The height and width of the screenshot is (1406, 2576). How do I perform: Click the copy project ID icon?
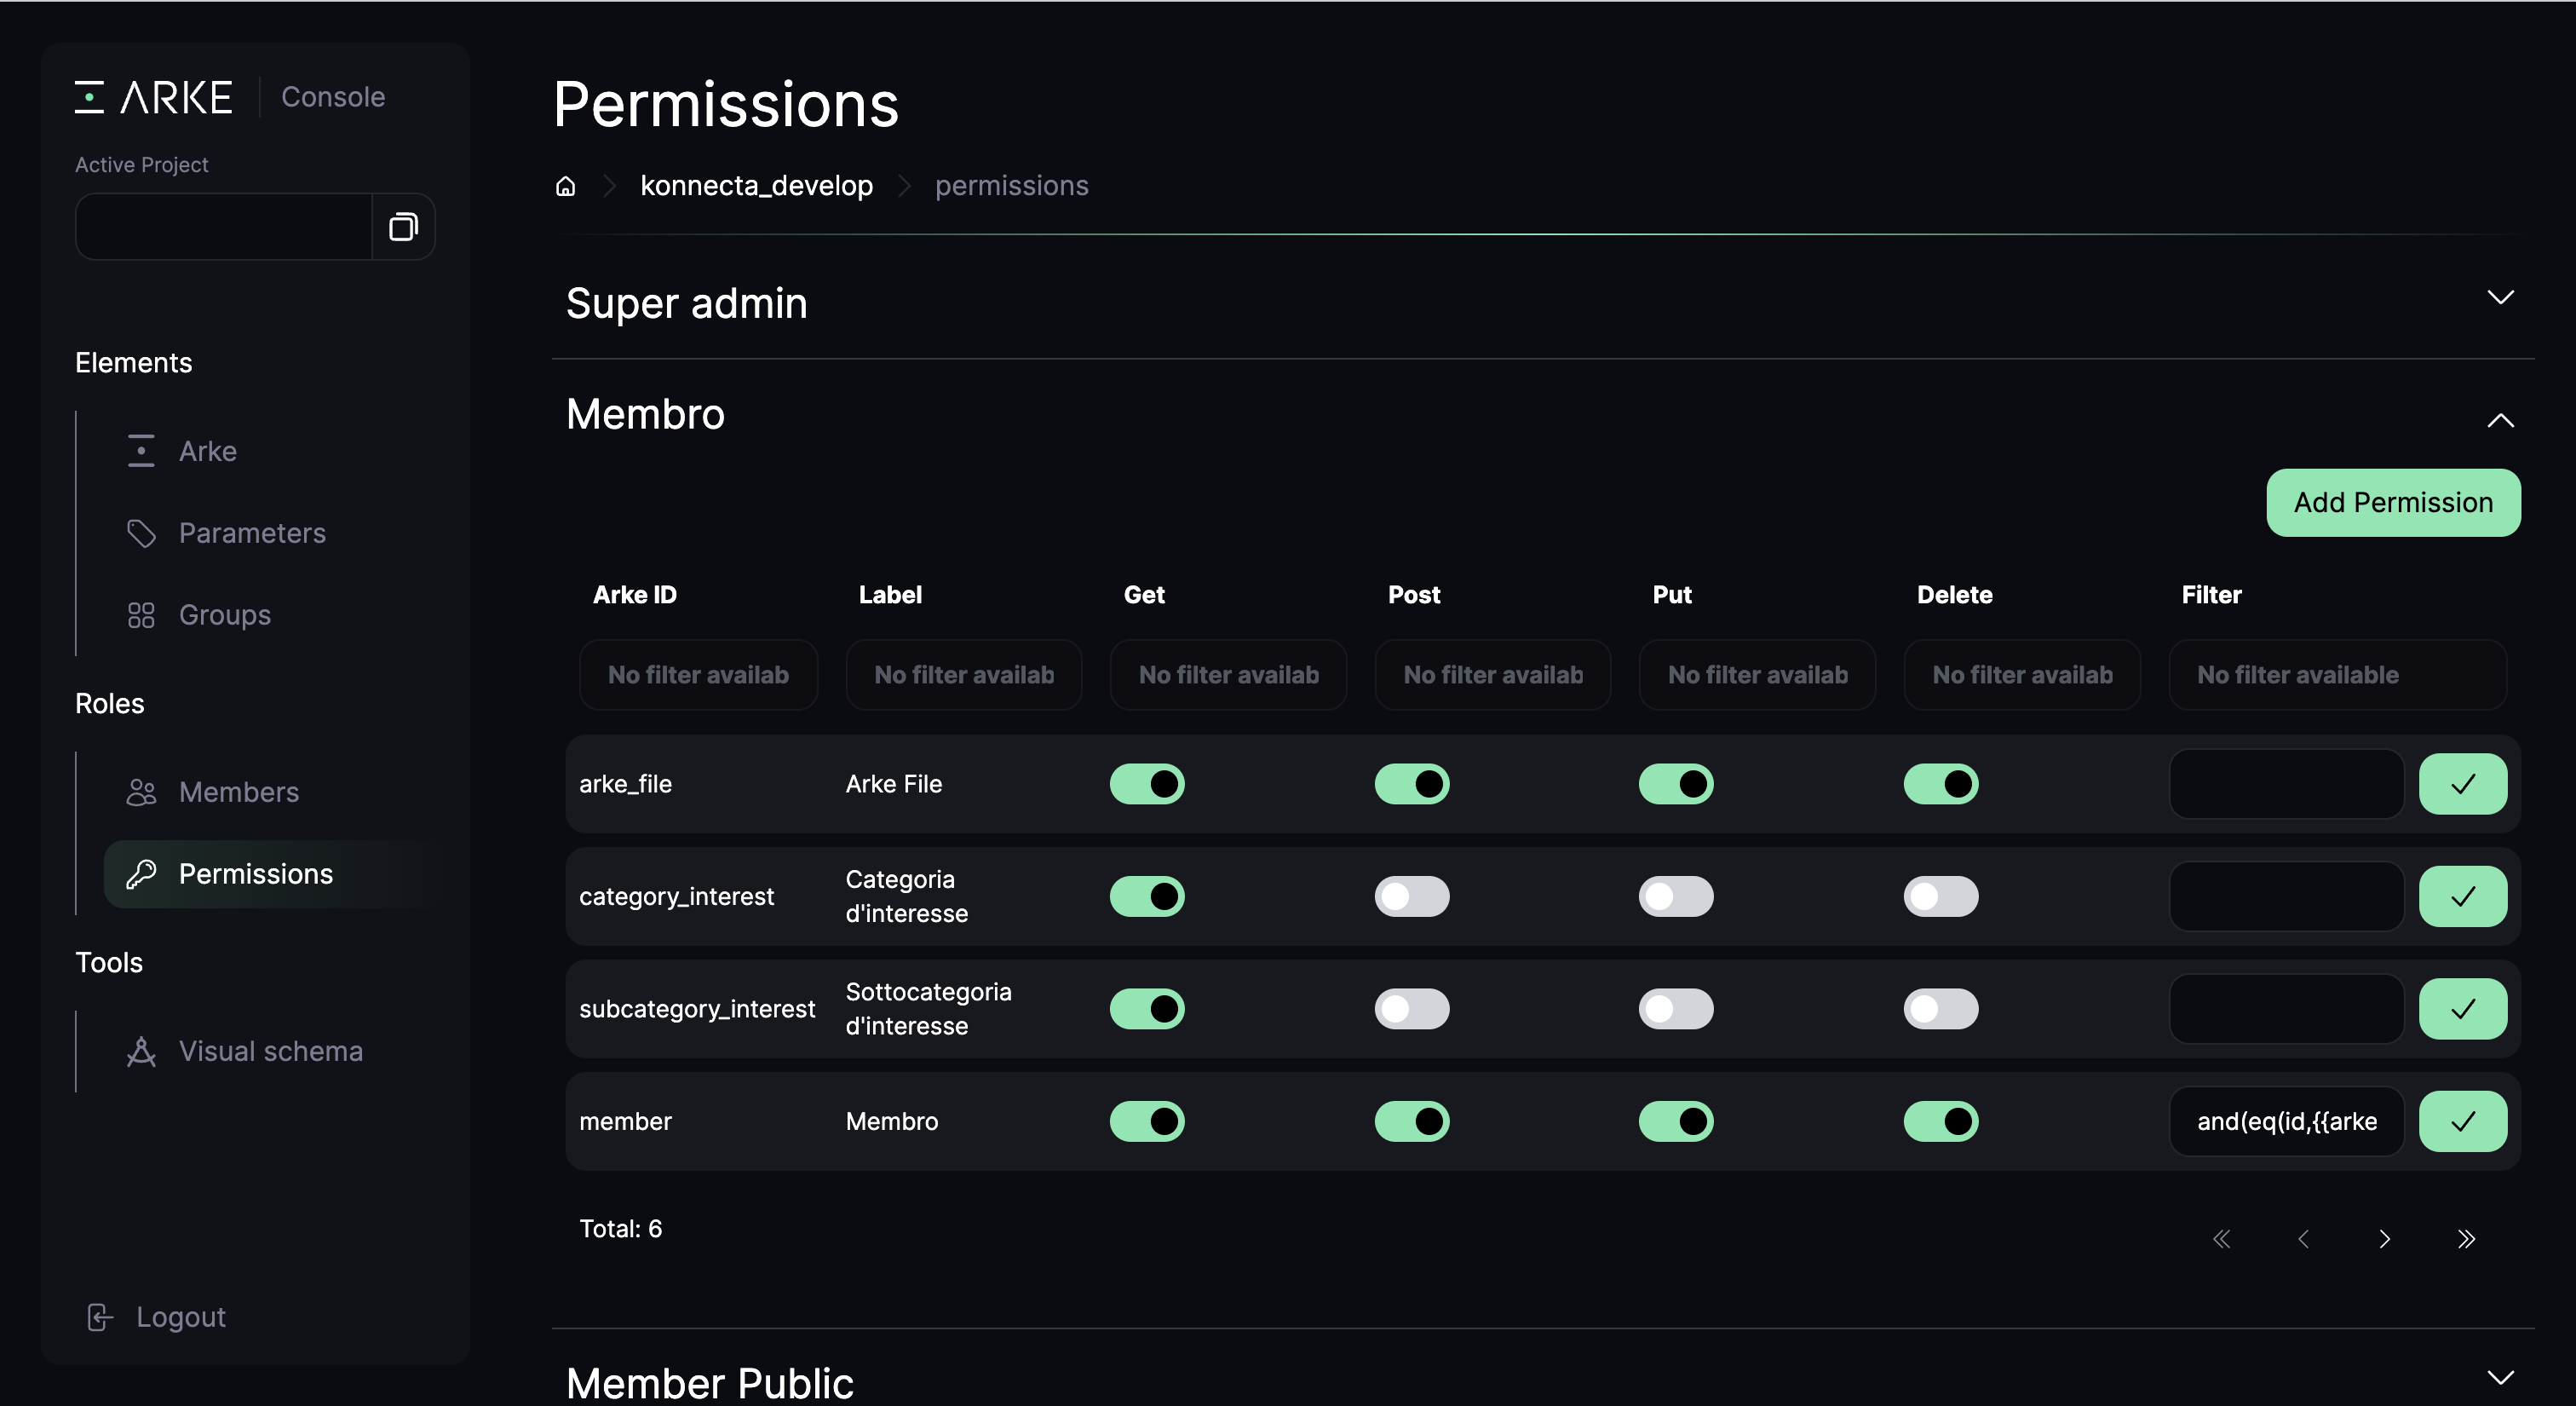point(403,227)
